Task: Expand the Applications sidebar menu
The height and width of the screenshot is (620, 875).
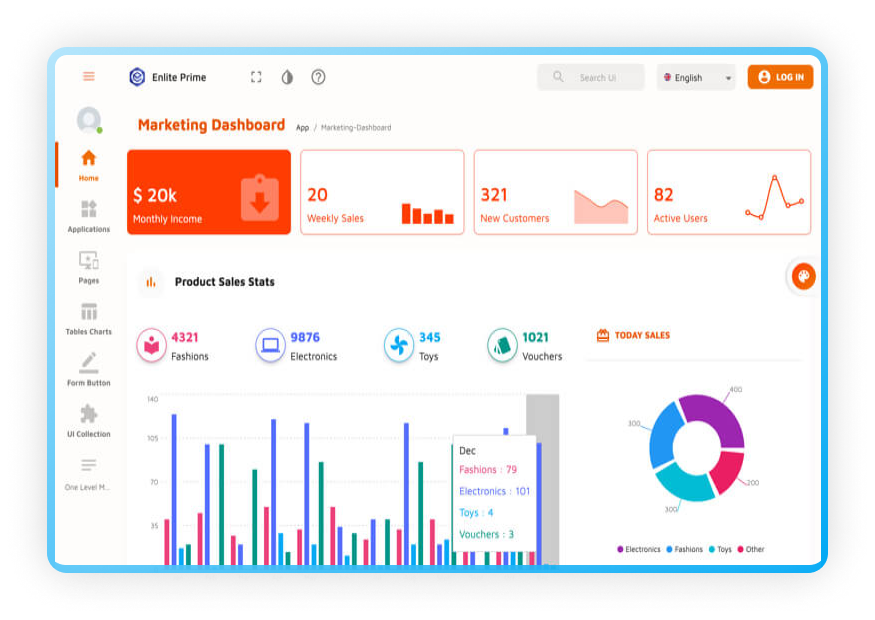Action: 89,215
